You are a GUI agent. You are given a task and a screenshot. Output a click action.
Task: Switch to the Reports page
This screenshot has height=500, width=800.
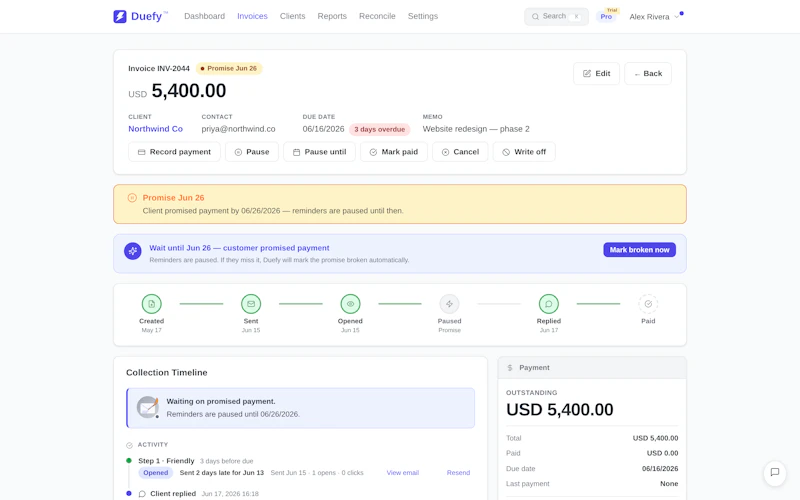(332, 16)
